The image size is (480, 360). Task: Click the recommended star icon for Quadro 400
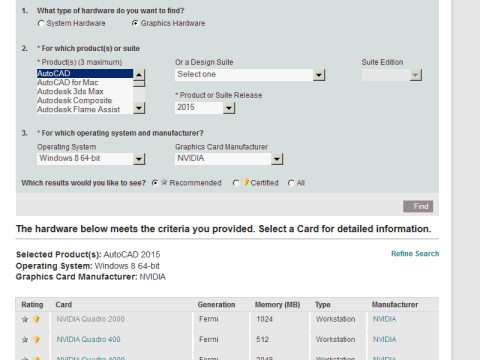click(x=25, y=339)
